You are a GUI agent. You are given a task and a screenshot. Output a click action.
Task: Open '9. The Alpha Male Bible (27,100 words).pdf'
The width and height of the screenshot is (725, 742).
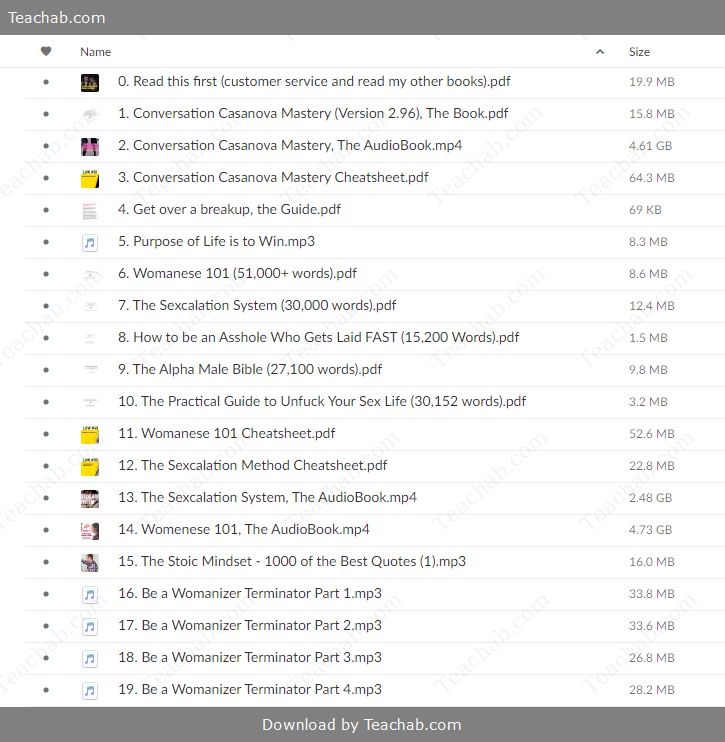coord(250,370)
